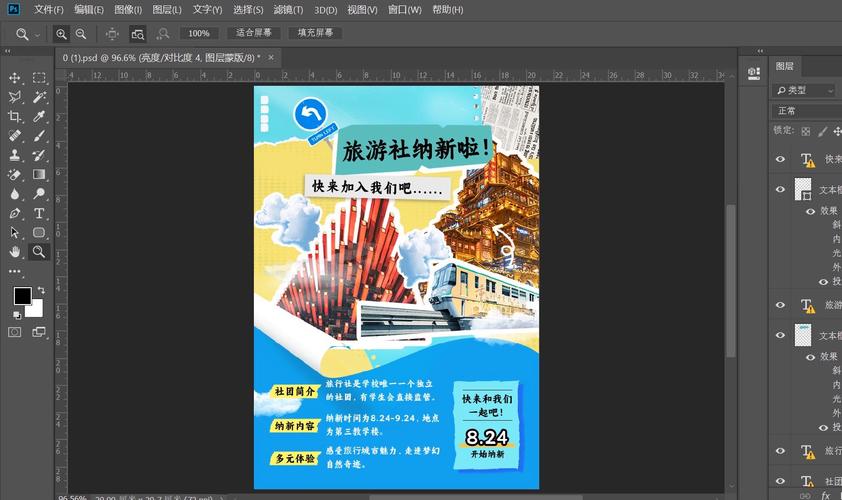Viewport: 842px width, 500px height.
Task: Toggle resize windows to fit option
Action: click(112, 34)
